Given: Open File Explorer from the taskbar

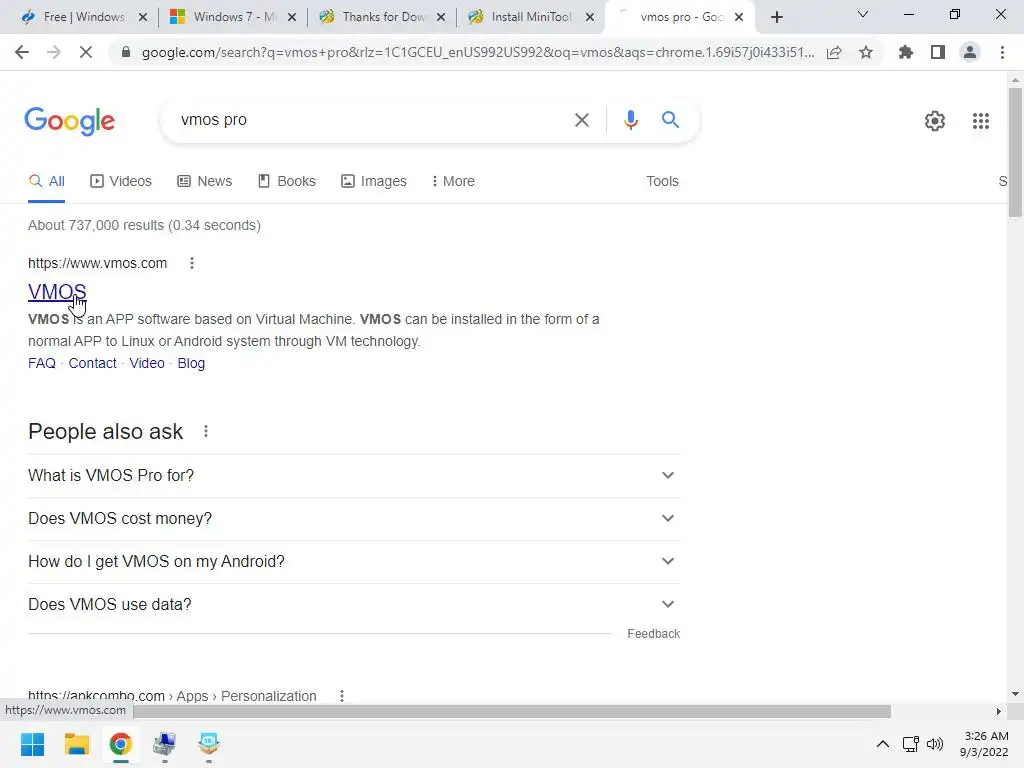Looking at the screenshot, I should 76,744.
